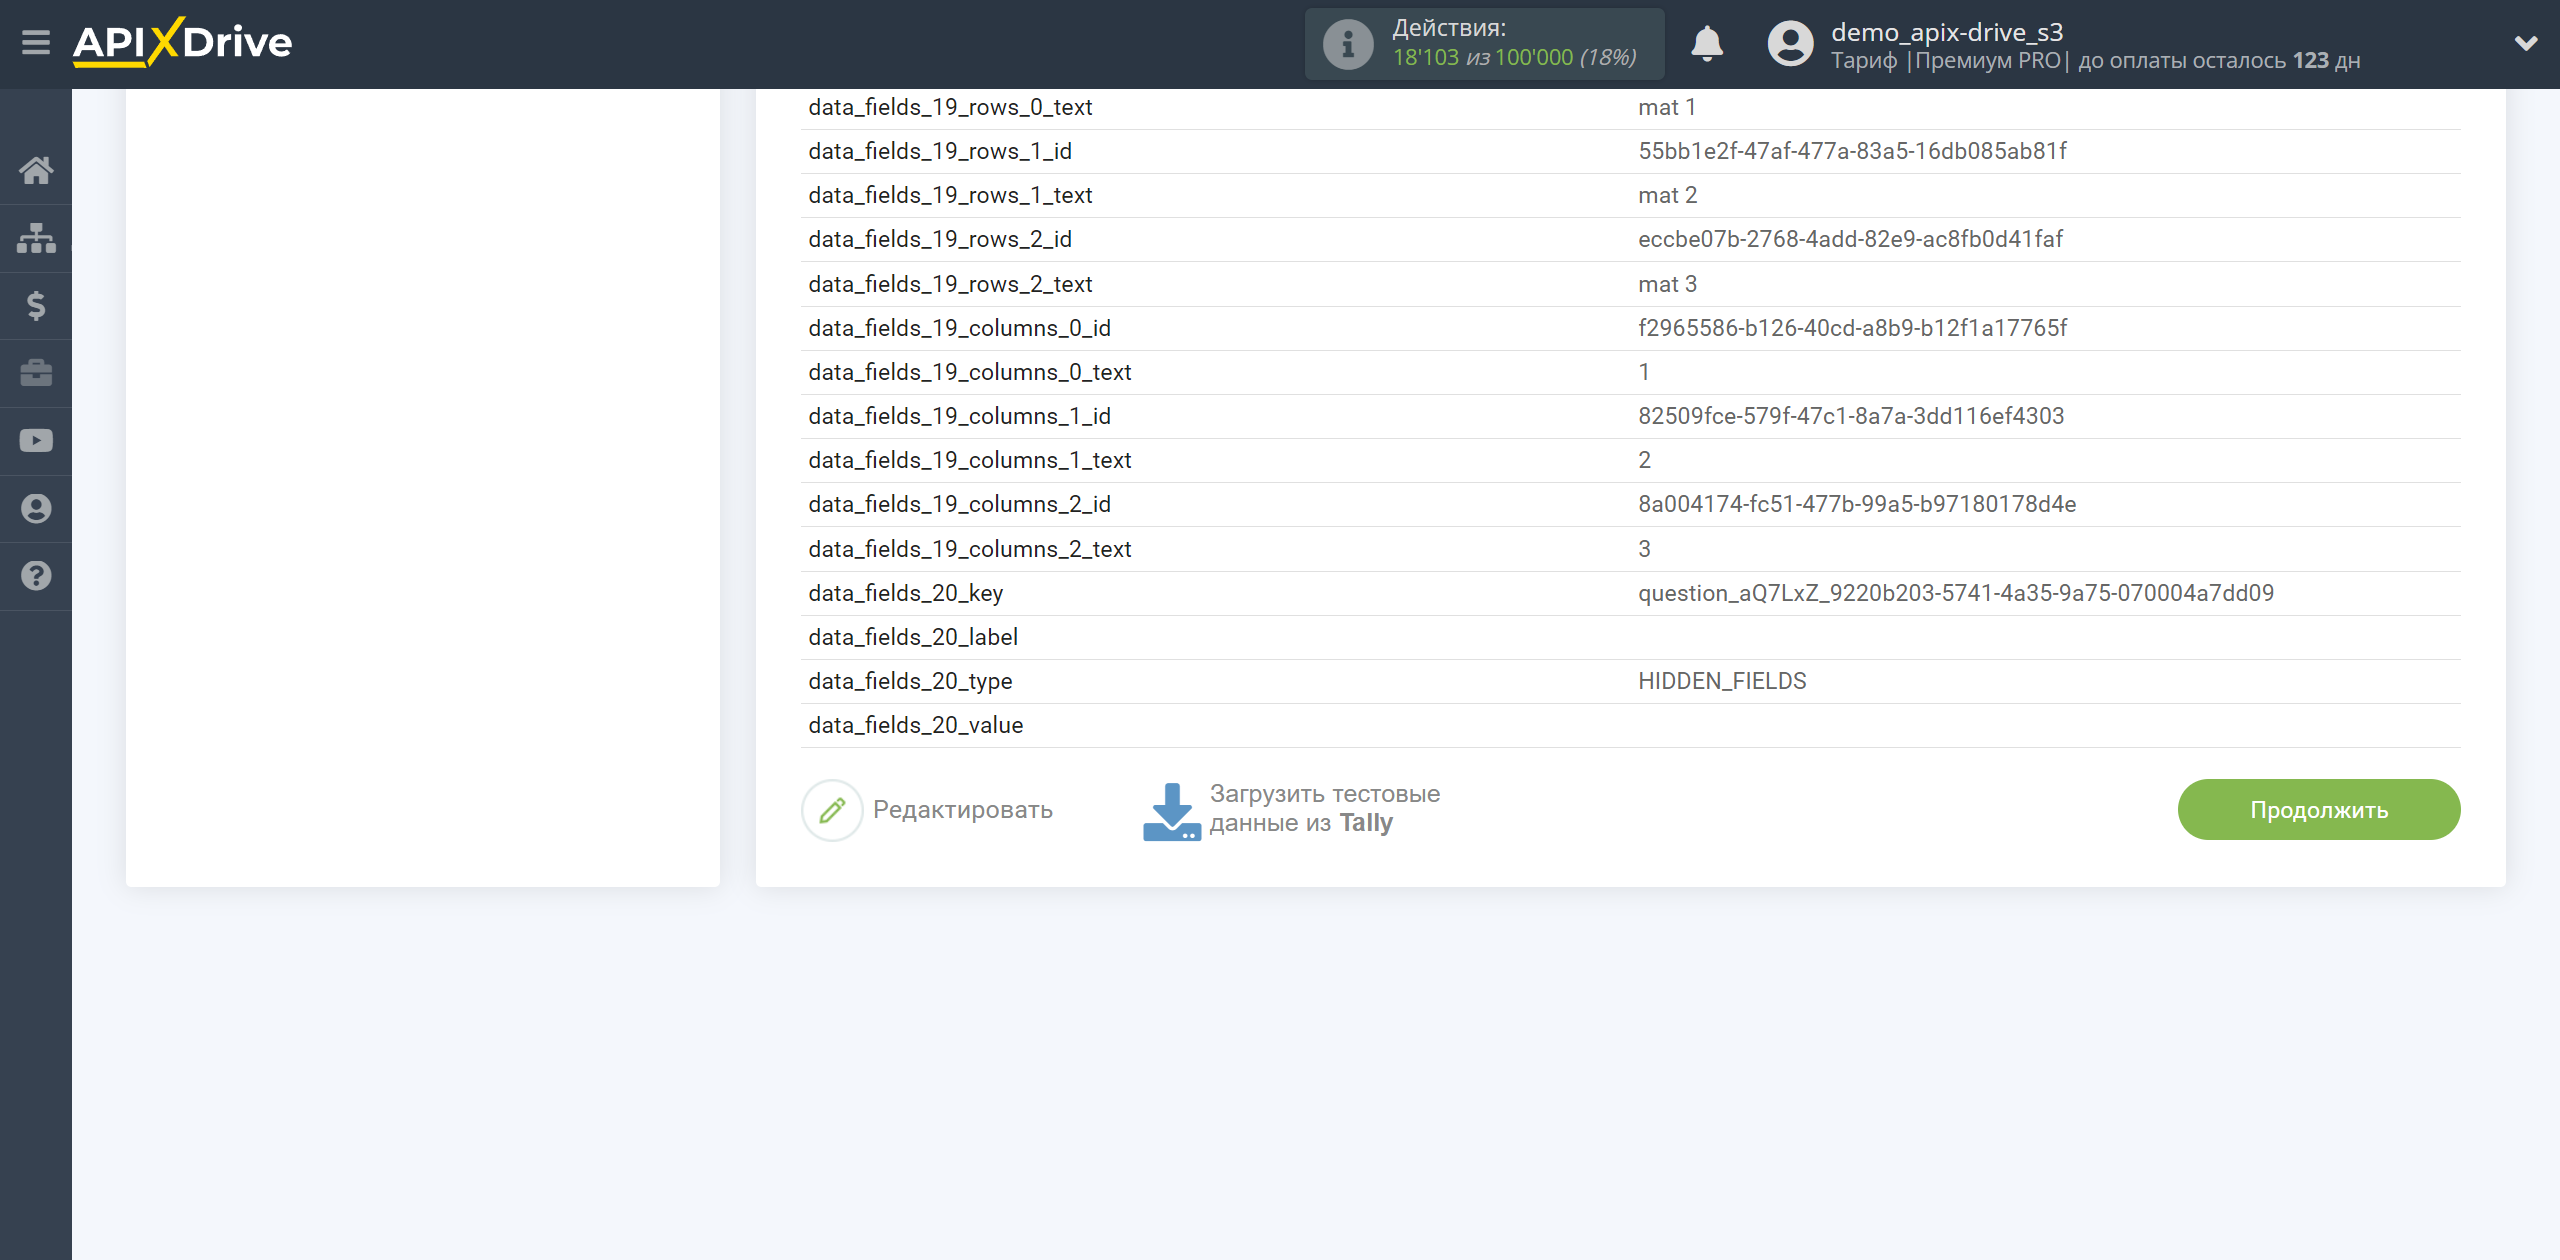
Task: Open the actions info icon
Action: coord(1348,44)
